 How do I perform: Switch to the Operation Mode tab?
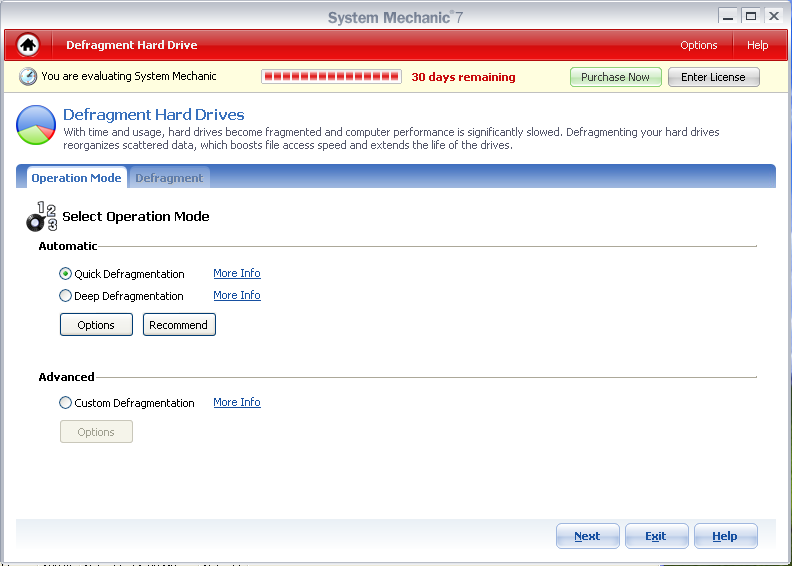(x=76, y=178)
